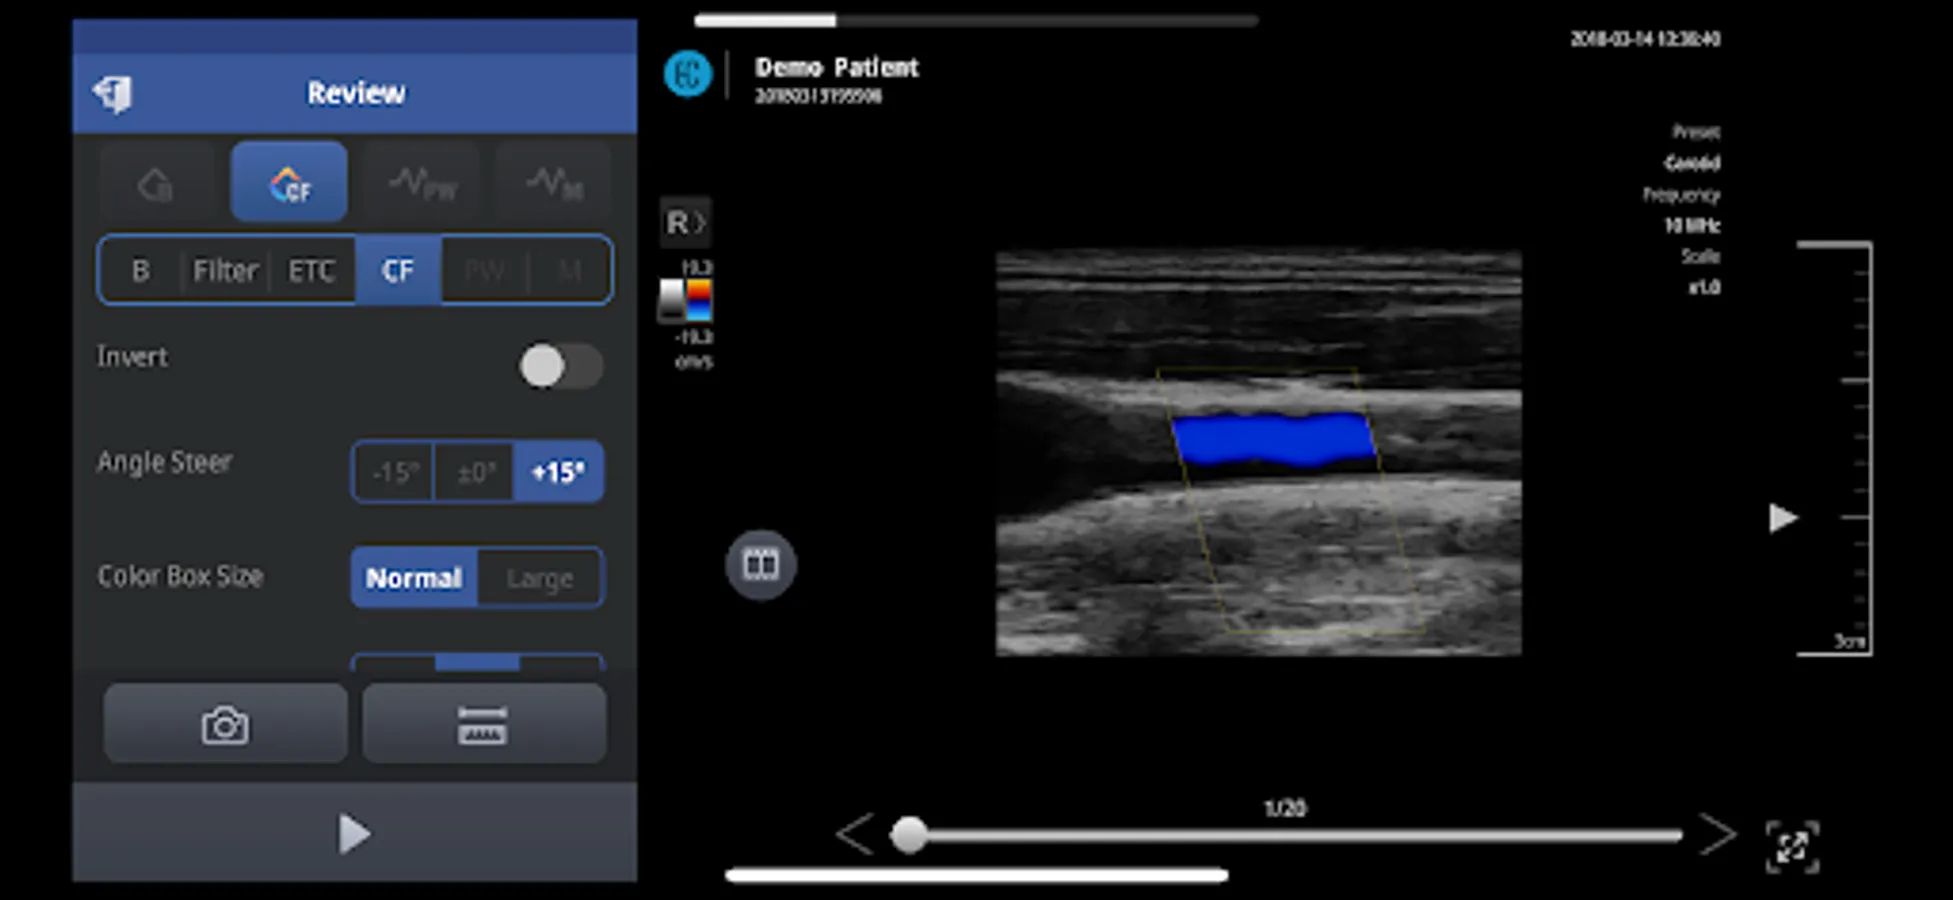
Task: Open the M settings tab
Action: pyautogui.click(x=569, y=270)
